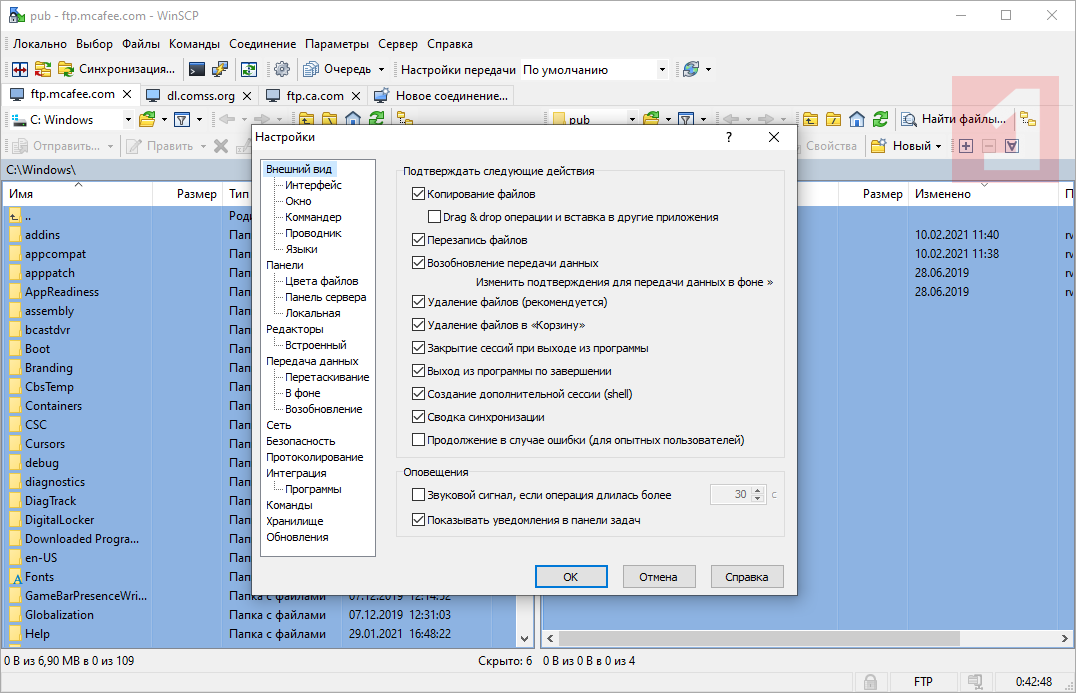Open the Справка menu in menu bar
Screen dimensions: 1076x693
[449, 44]
